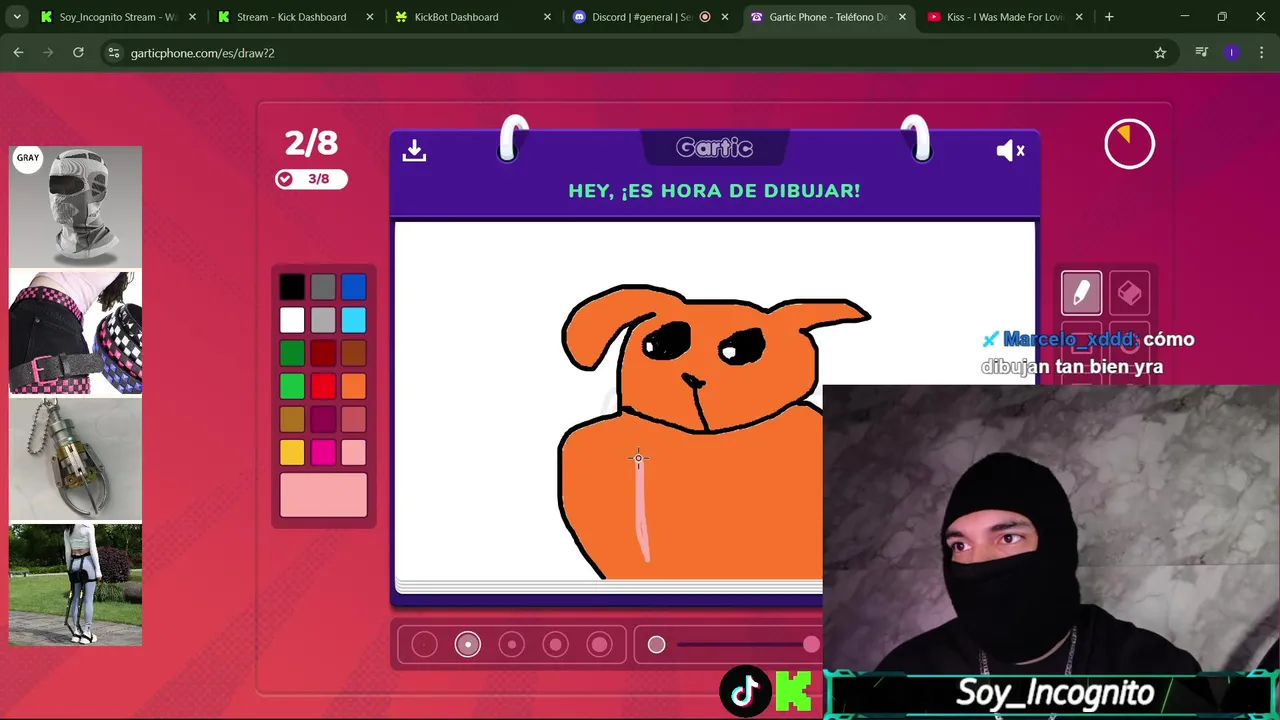1280x720 pixels.
Task: Click the 2/8 round counter text
Action: pos(311,143)
